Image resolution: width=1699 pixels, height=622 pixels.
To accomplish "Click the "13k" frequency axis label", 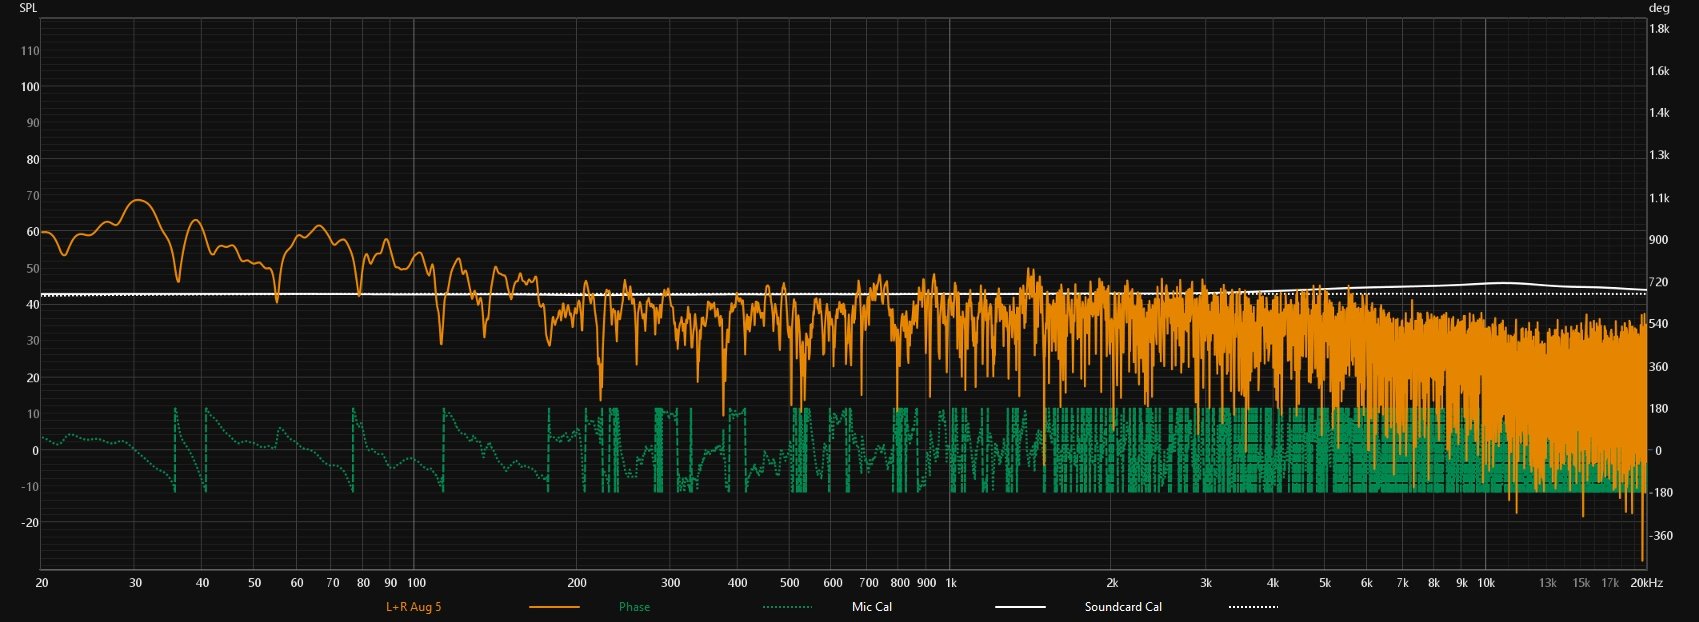I will (x=1548, y=583).
